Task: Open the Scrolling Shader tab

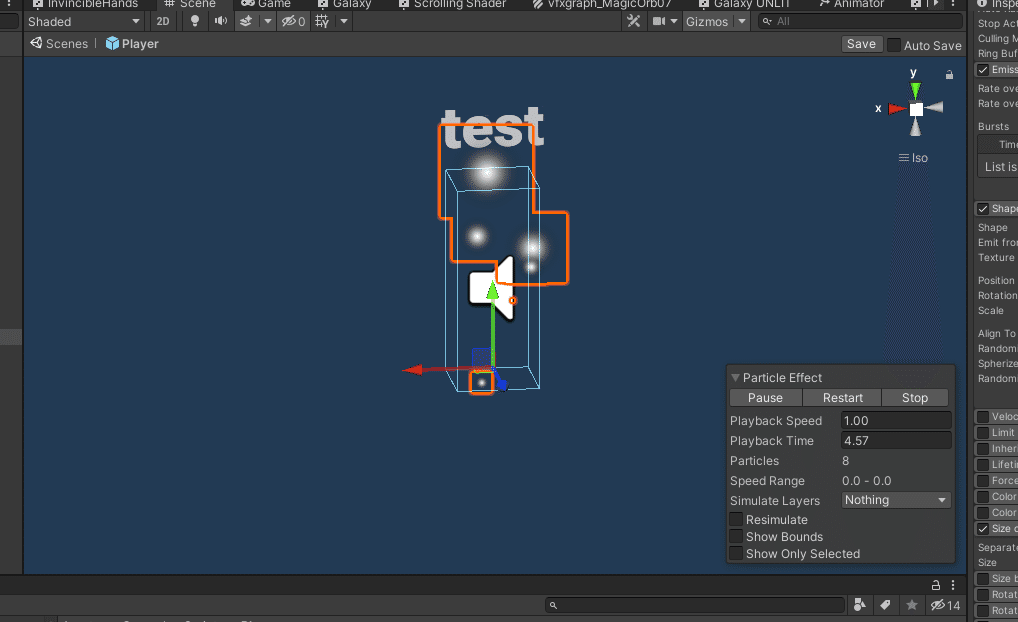Action: (452, 5)
